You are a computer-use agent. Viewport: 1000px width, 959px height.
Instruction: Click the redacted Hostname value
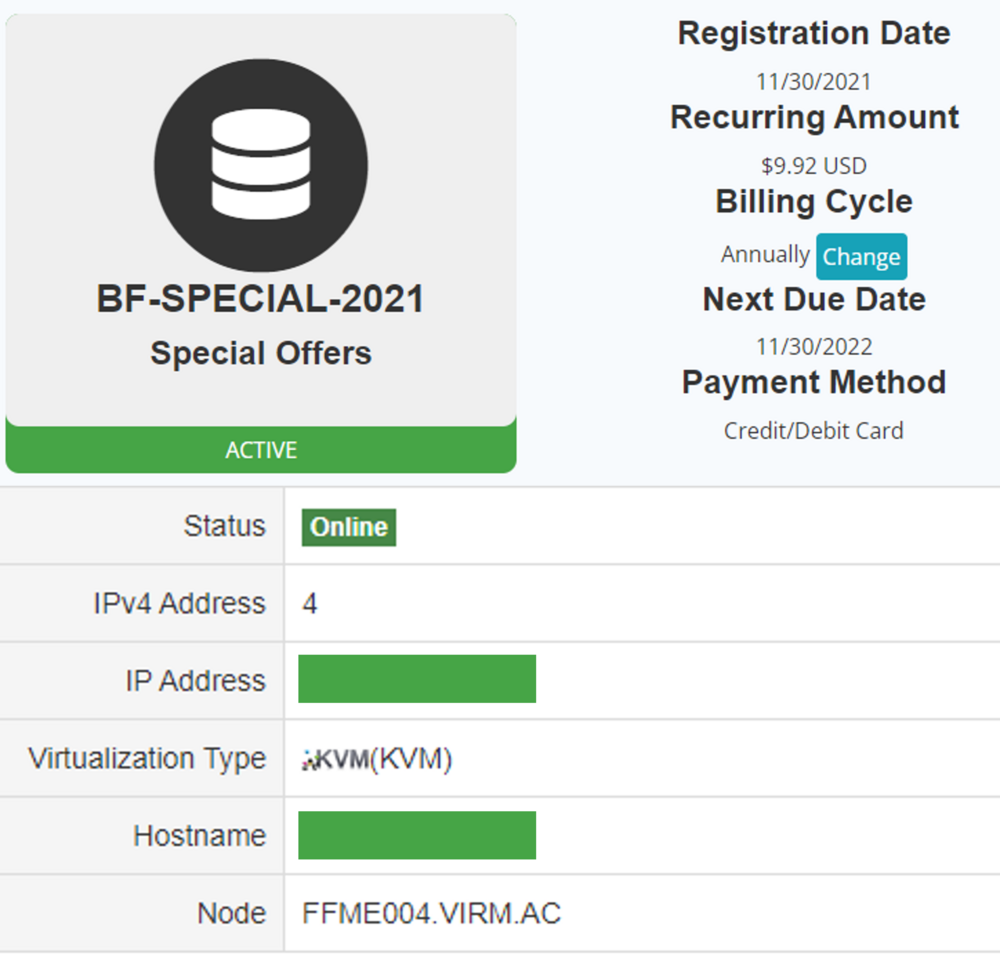tap(417, 835)
